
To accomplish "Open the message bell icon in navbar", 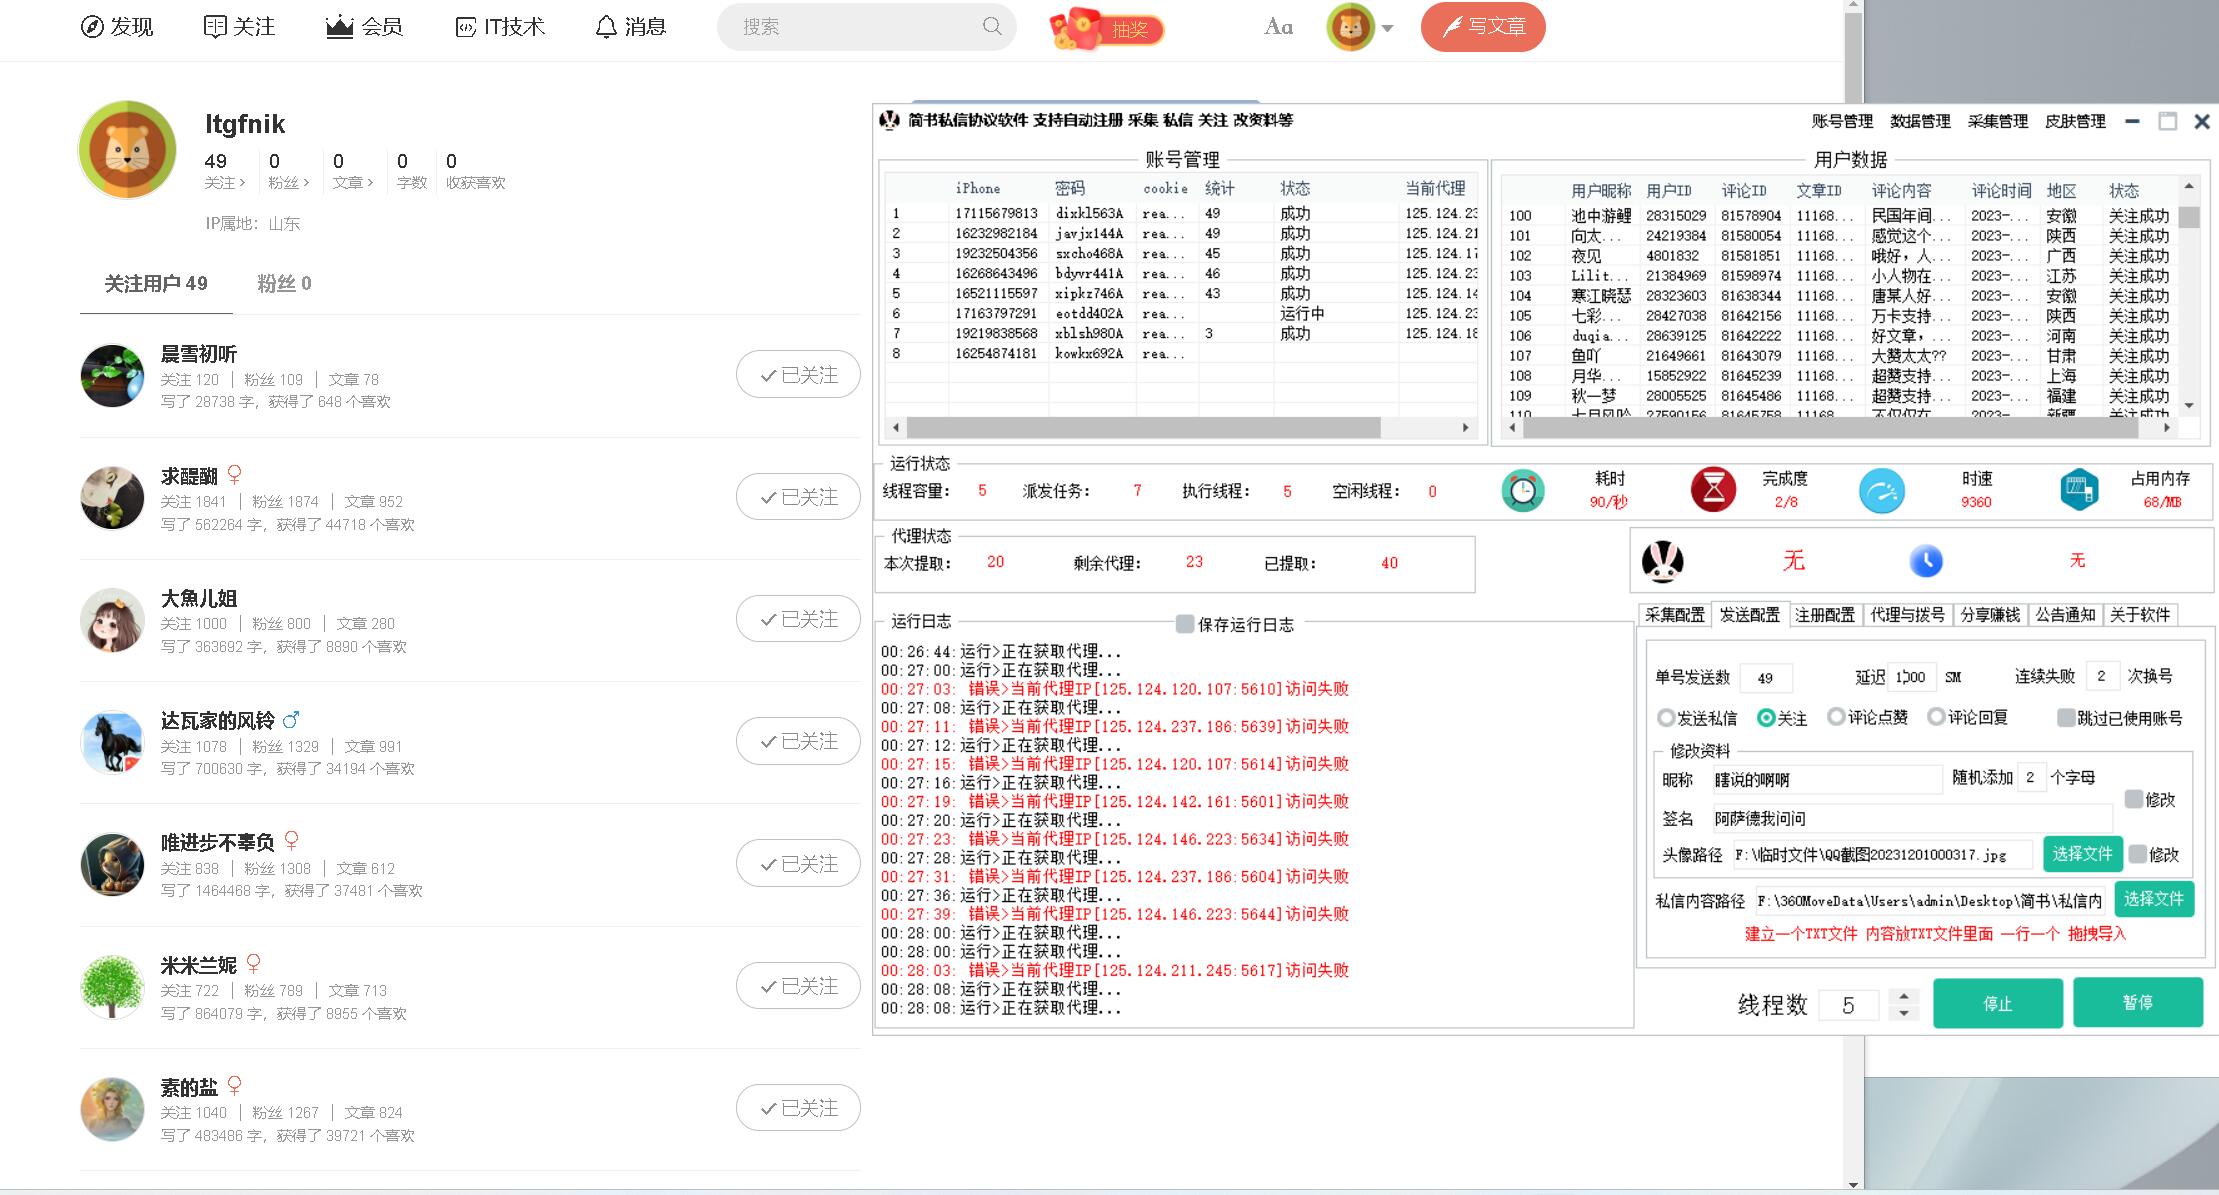I will click(x=606, y=27).
